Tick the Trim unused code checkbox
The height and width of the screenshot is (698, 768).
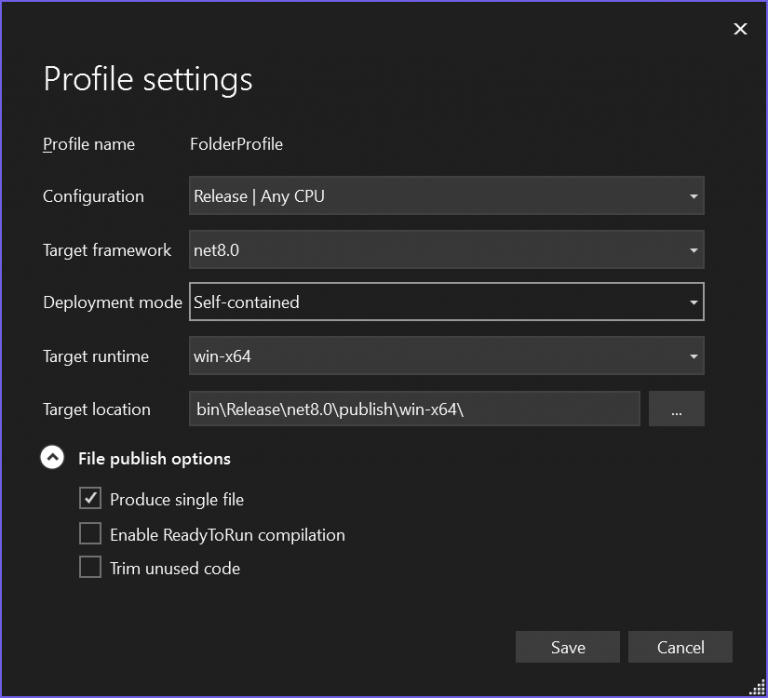pyautogui.click(x=91, y=568)
